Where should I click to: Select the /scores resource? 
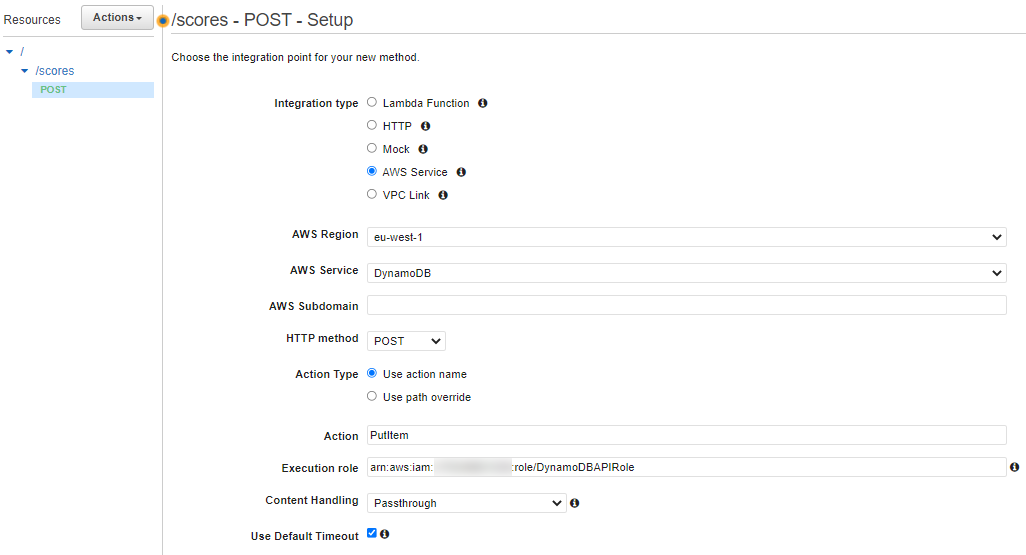tap(55, 71)
